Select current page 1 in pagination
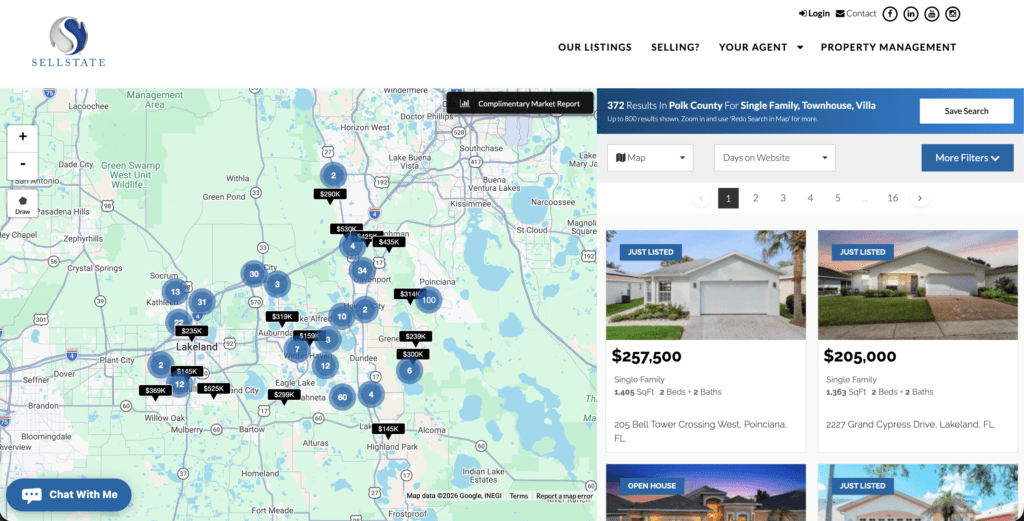 click(x=728, y=198)
